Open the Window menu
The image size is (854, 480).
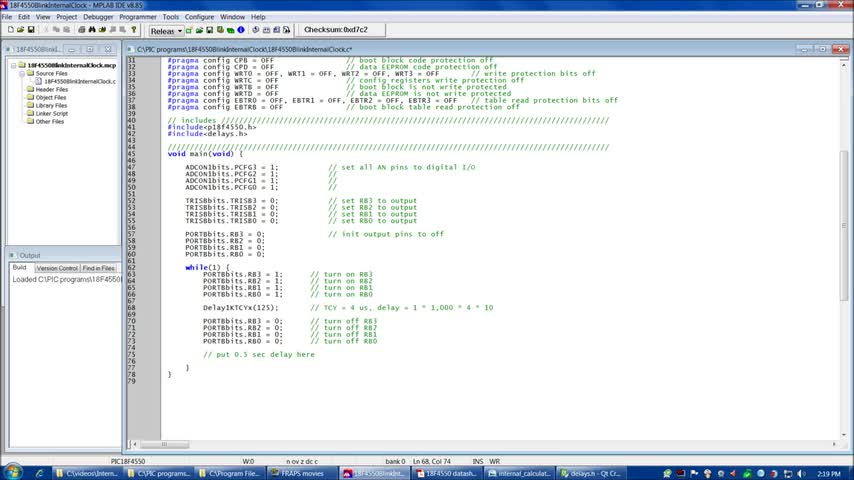[233, 17]
